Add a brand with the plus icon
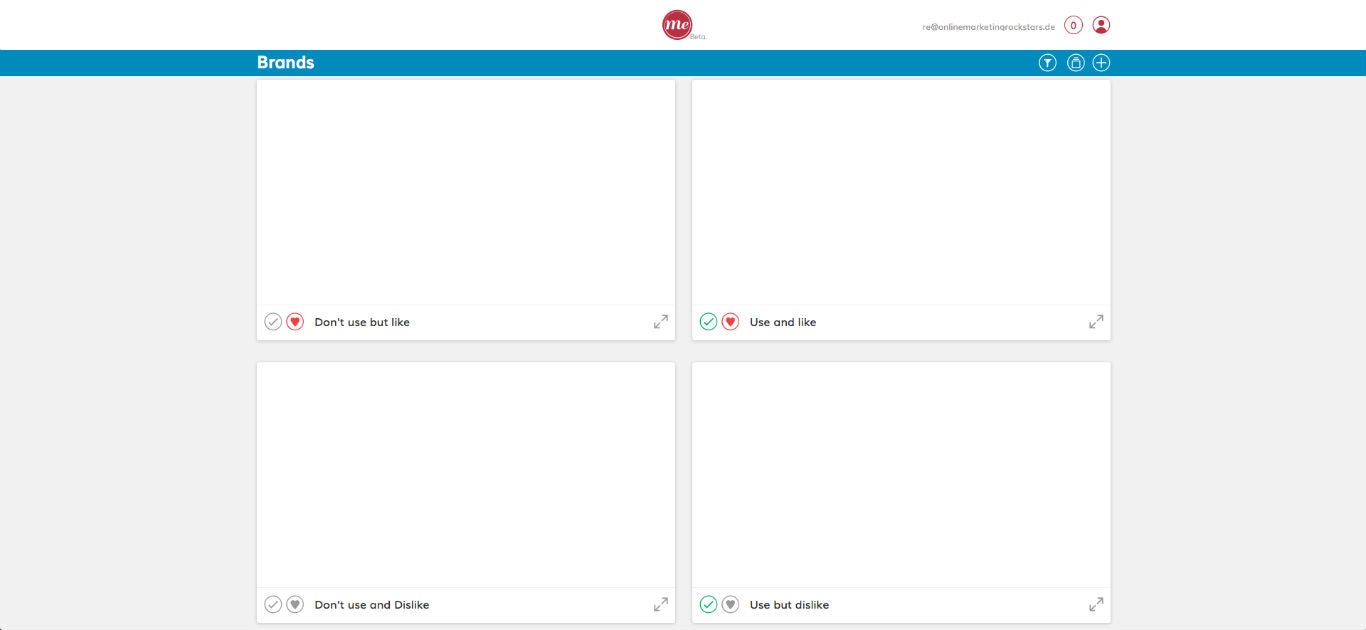 tap(1101, 63)
